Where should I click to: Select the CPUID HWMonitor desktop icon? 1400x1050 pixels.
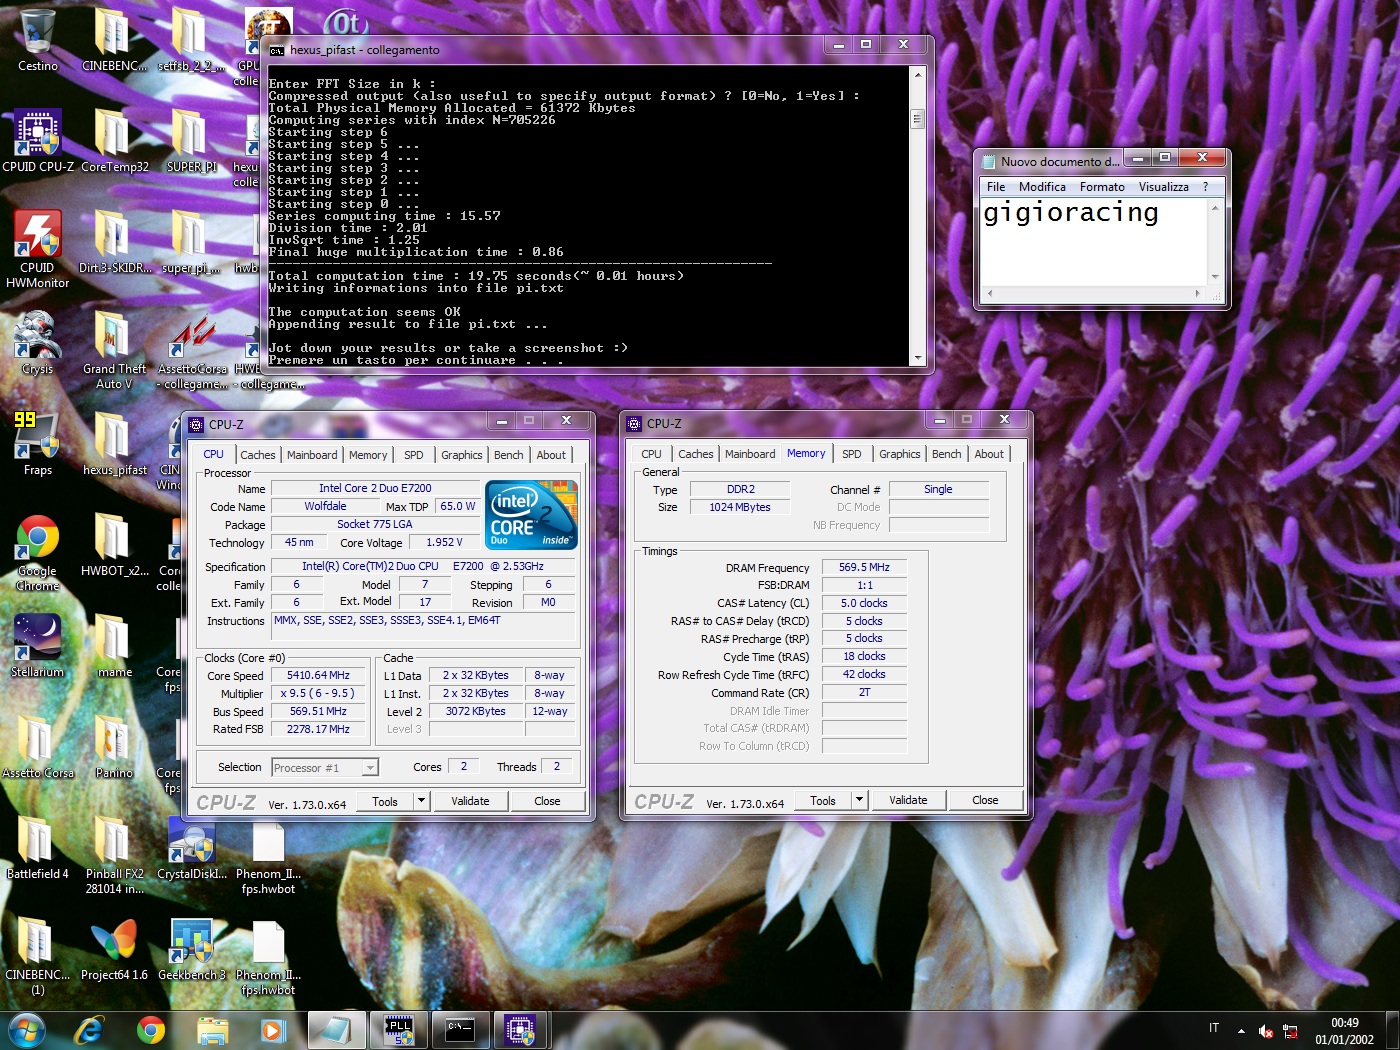[x=37, y=249]
